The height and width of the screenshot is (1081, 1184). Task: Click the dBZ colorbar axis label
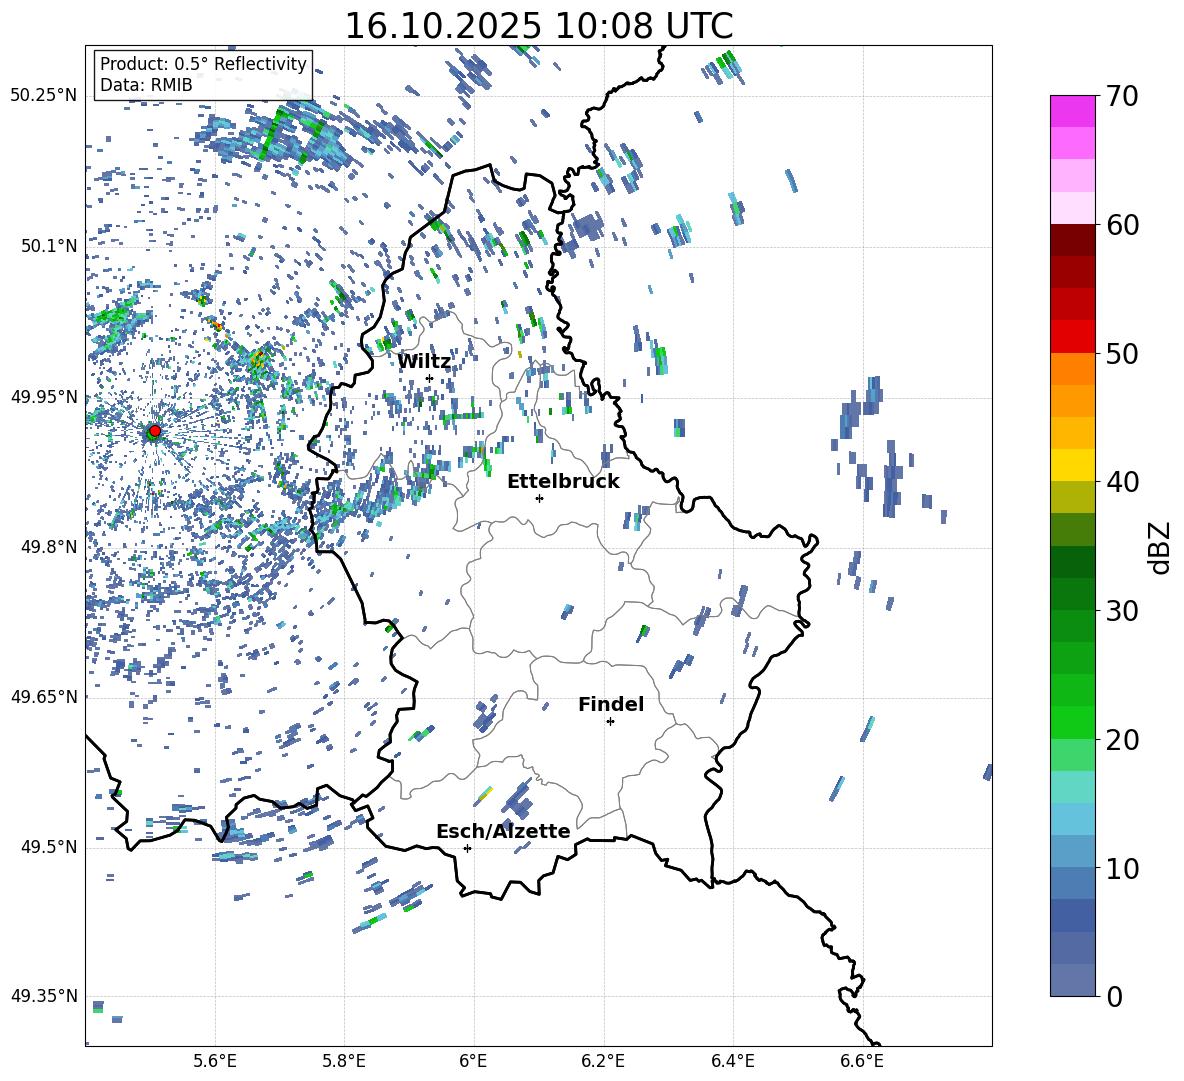1160,547
